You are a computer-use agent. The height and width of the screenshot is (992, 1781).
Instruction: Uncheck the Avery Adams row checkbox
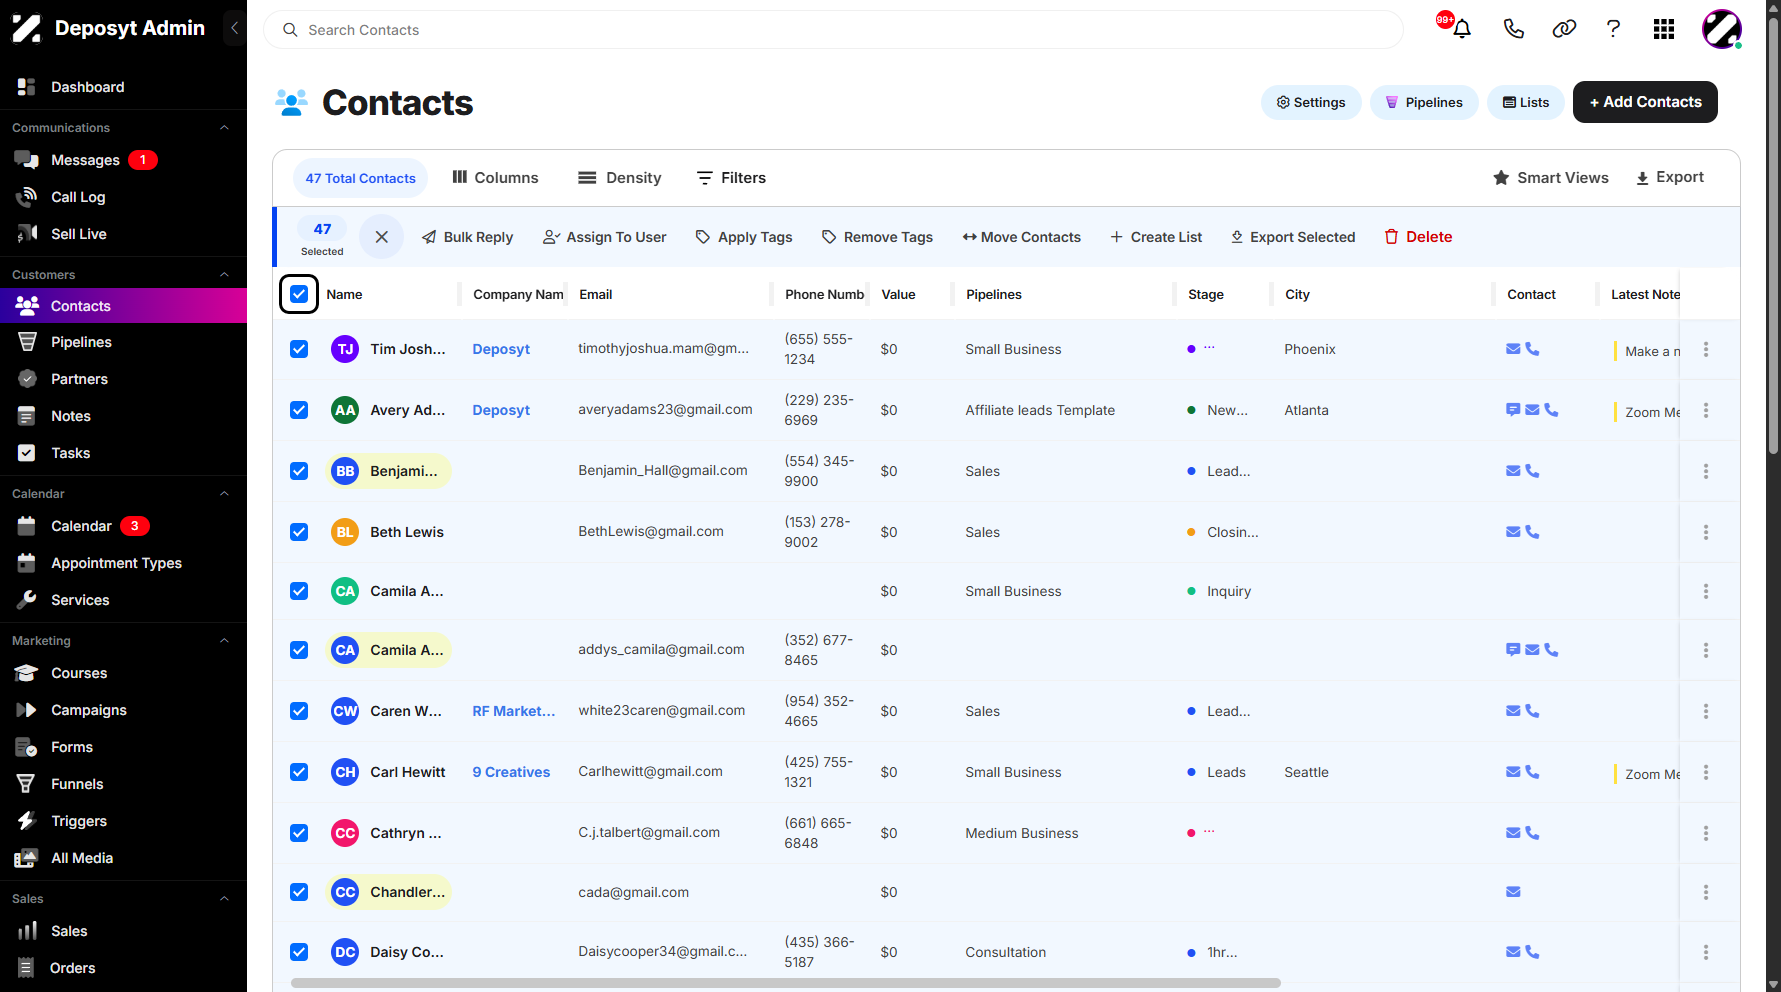point(299,410)
